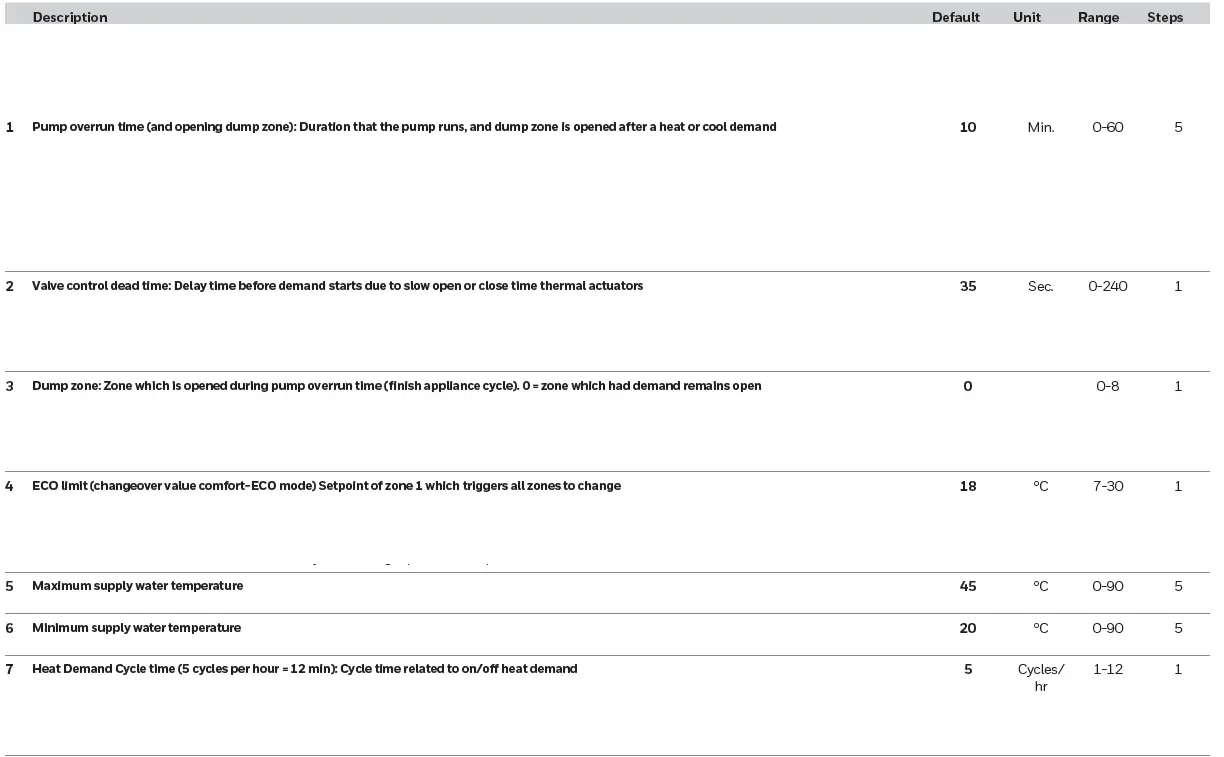Click the Dump zone parameter description
This screenshot has height=757, width=1224.
(396, 386)
